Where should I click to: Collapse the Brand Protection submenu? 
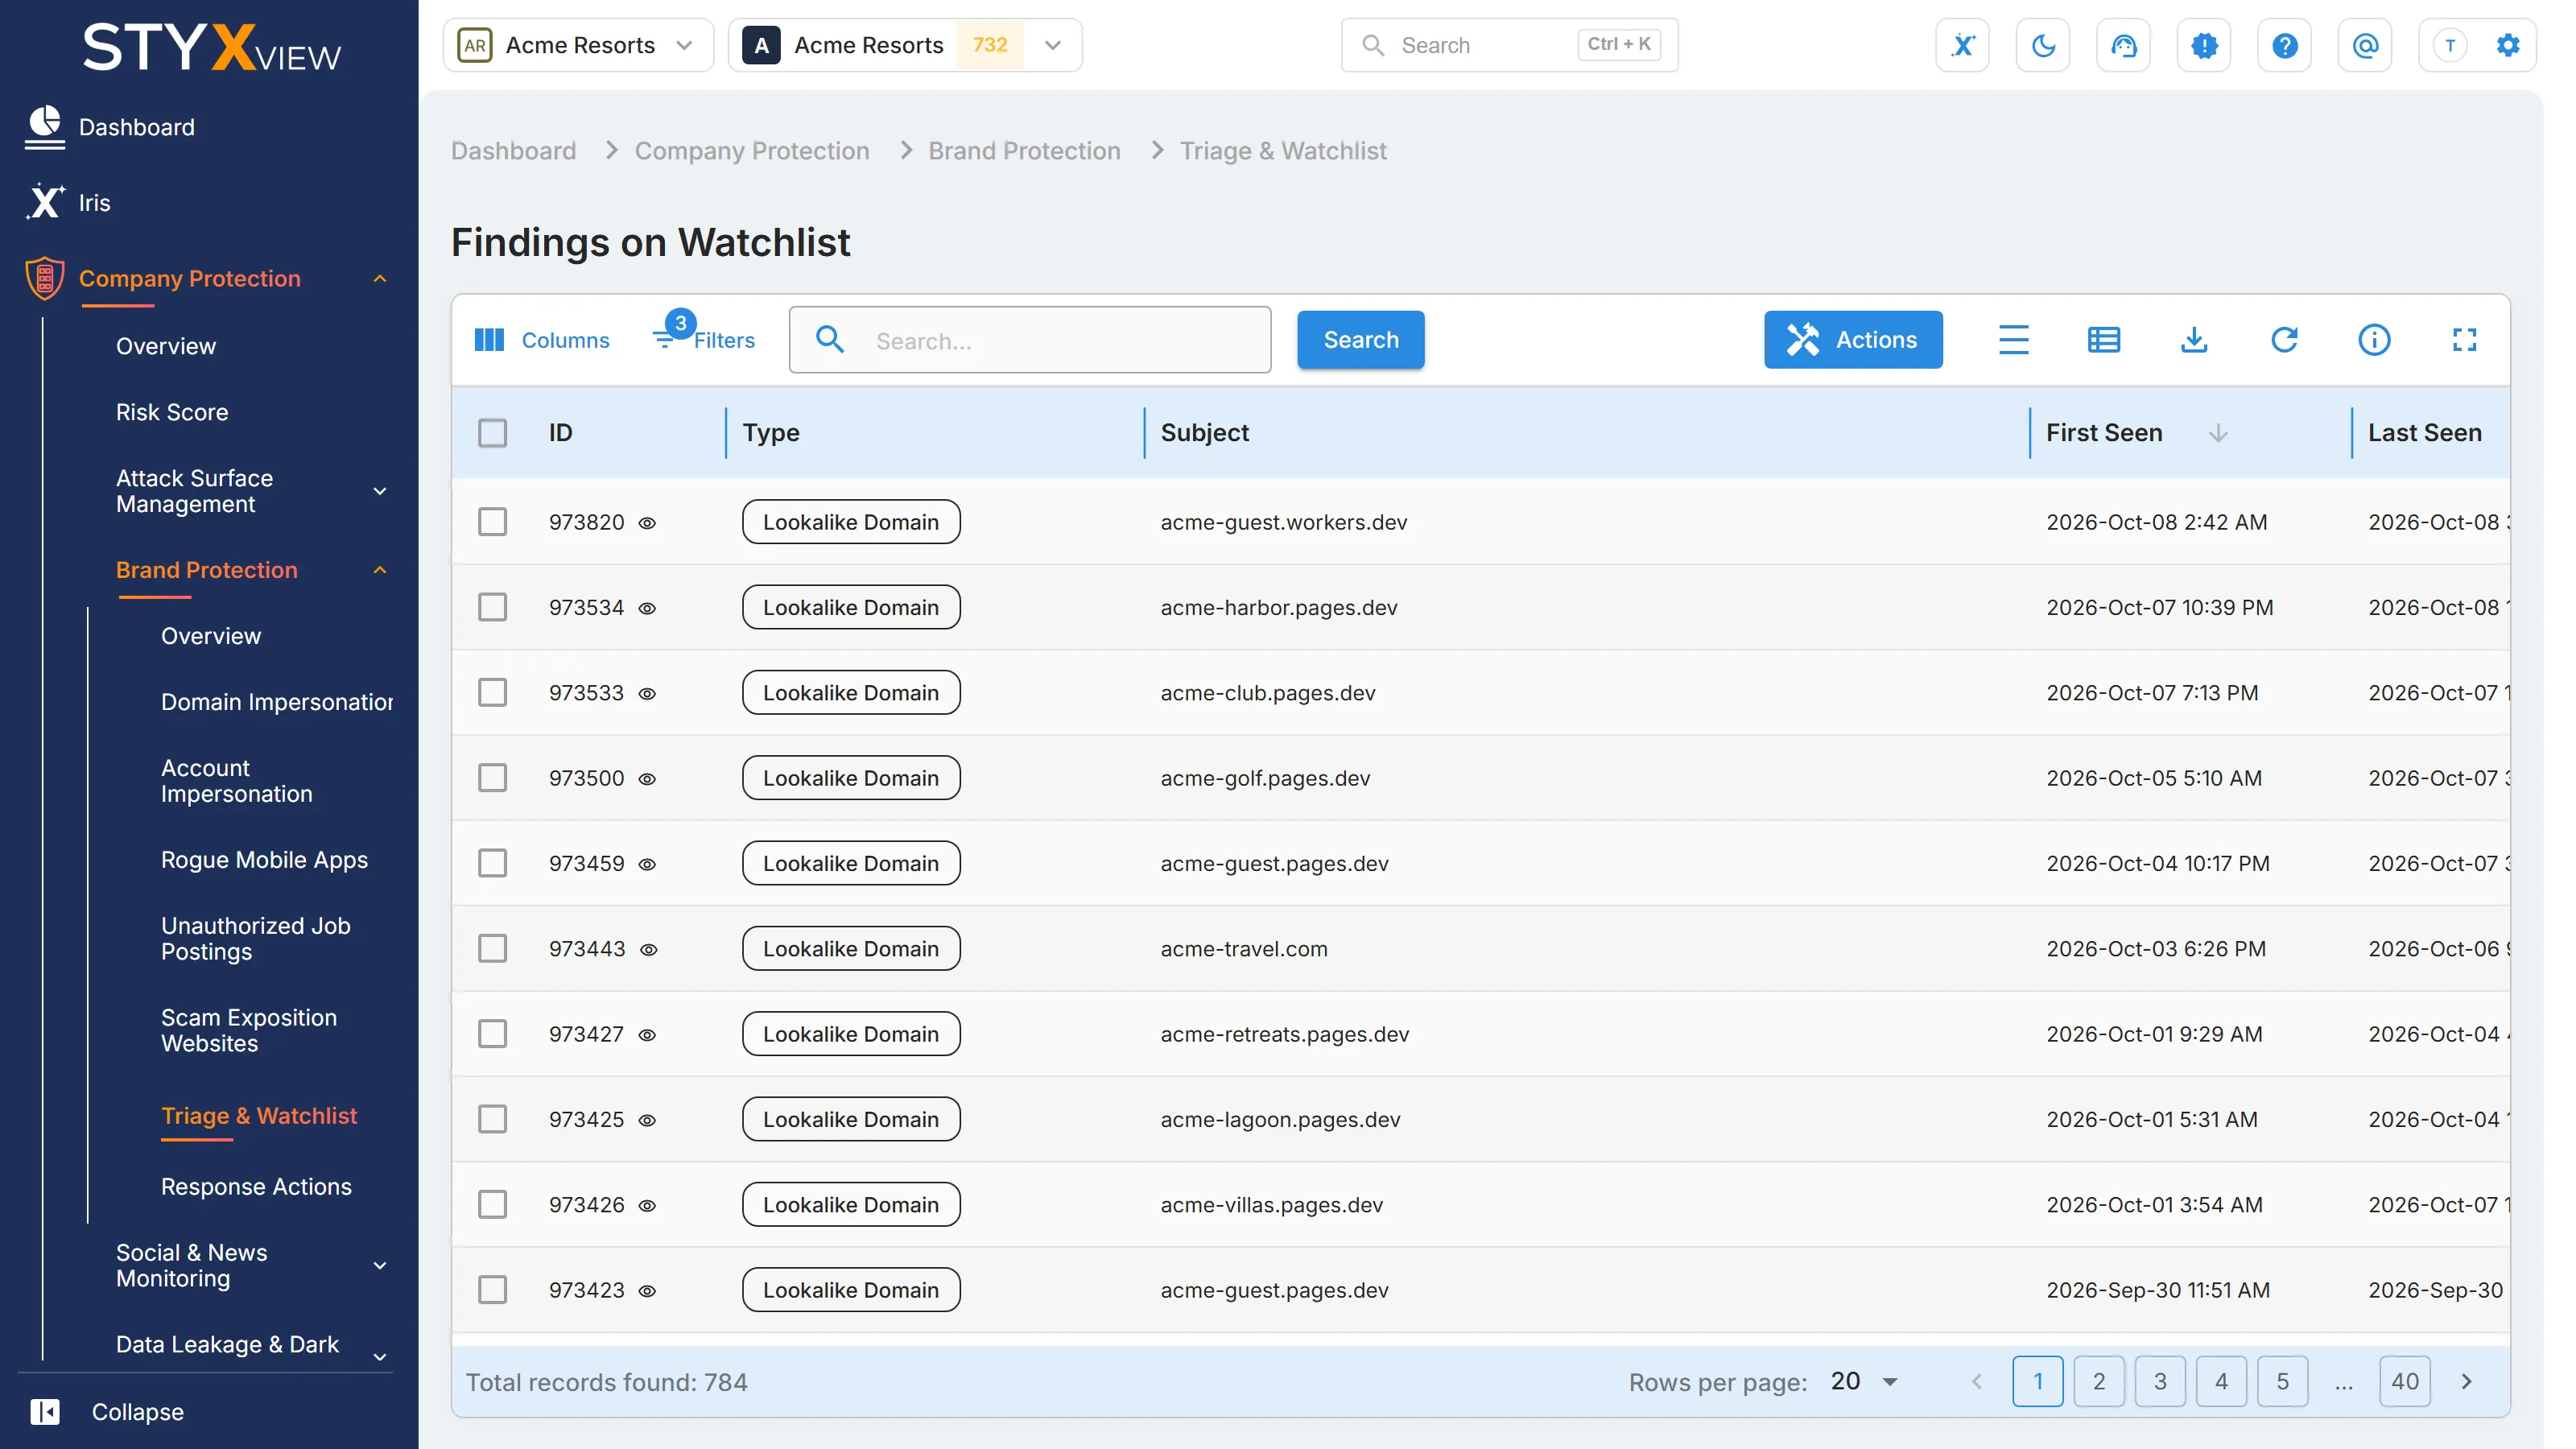pyautogui.click(x=380, y=570)
